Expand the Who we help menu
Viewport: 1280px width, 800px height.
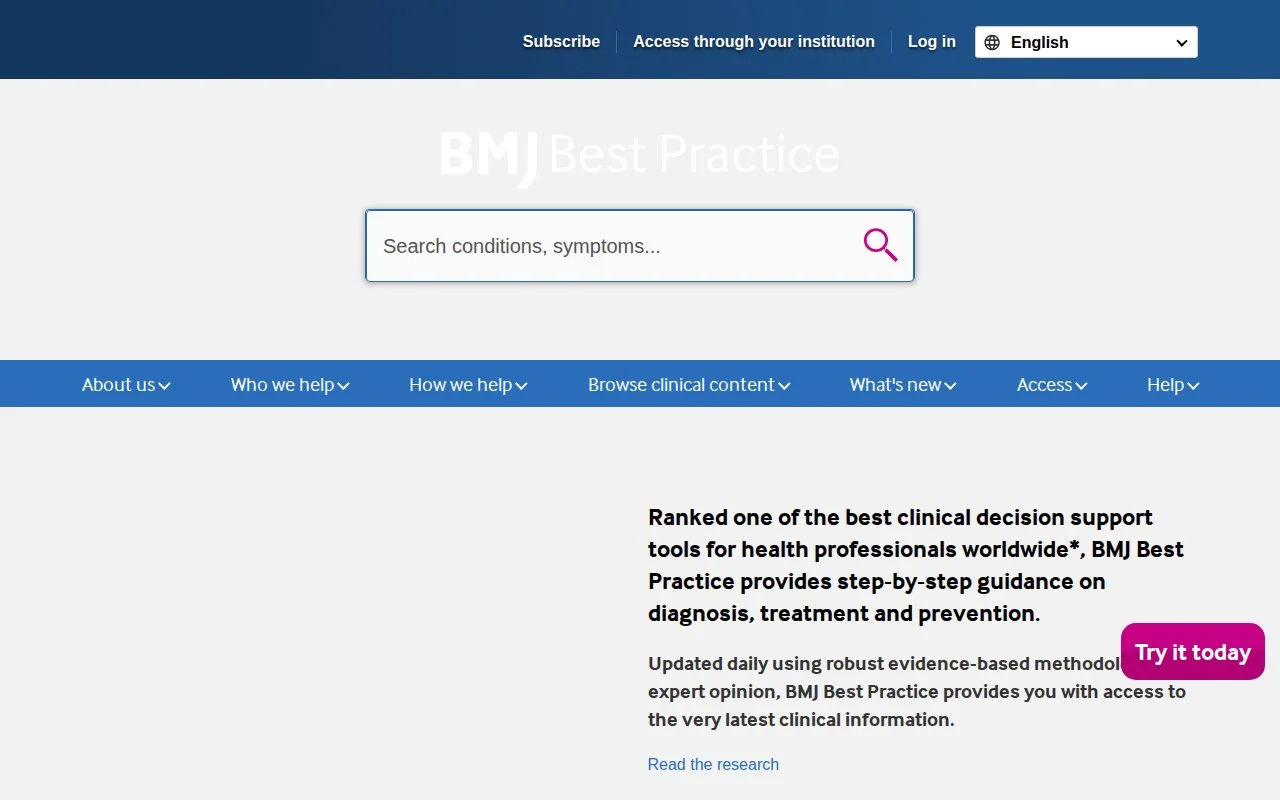click(x=290, y=385)
